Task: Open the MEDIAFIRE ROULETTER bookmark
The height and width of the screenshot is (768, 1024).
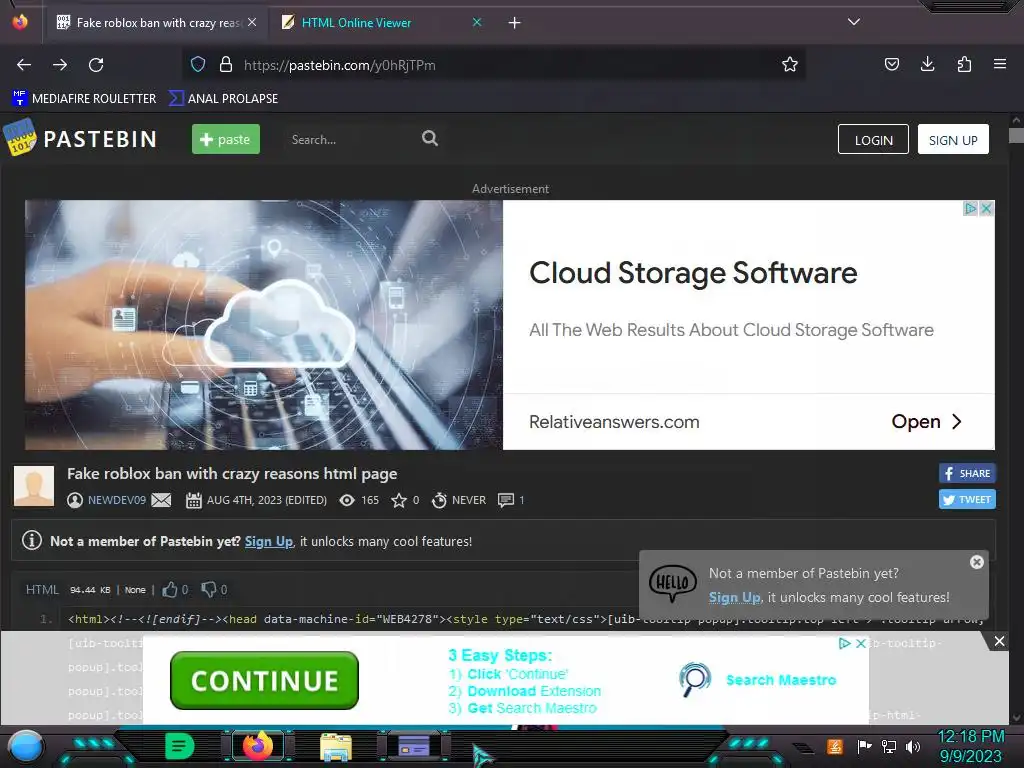Action: click(84, 99)
